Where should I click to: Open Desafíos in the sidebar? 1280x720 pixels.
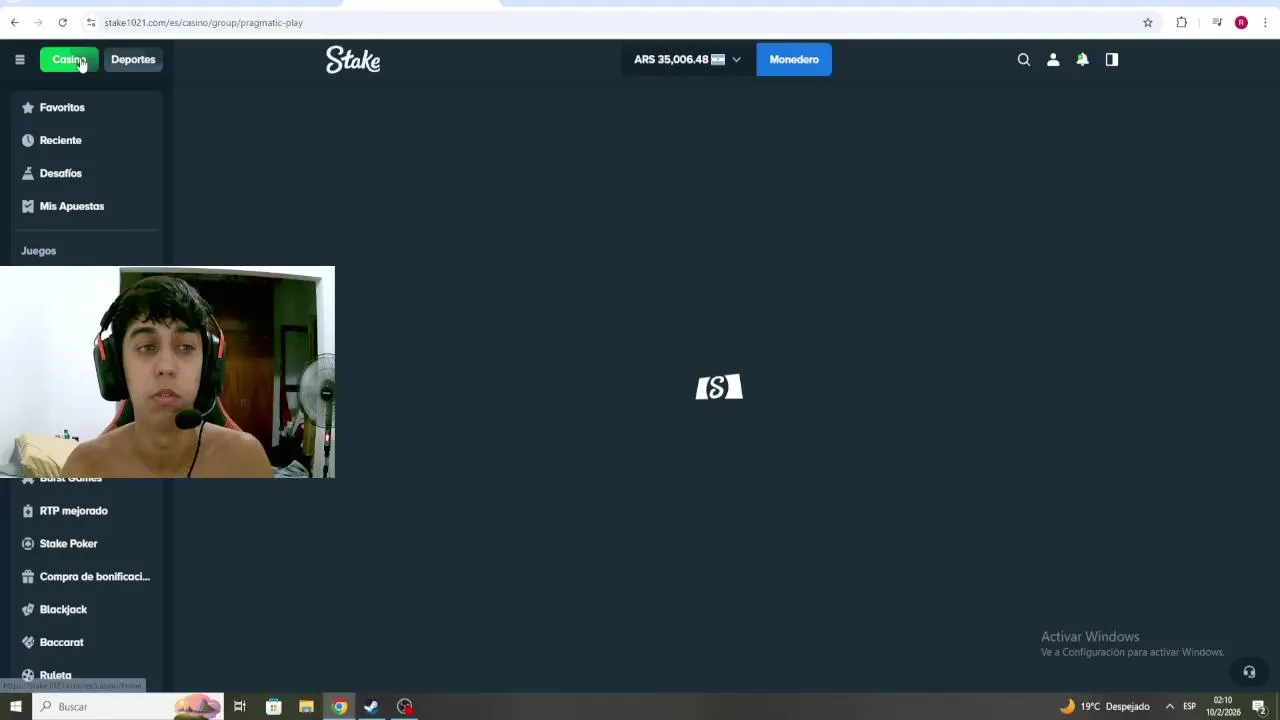point(87,173)
